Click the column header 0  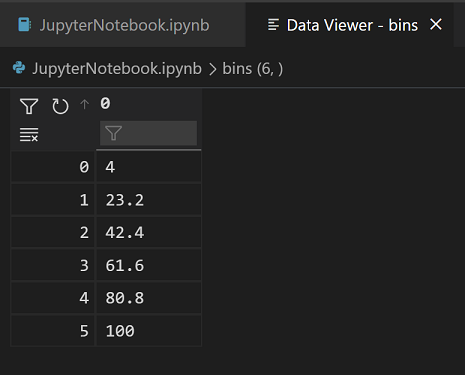(x=105, y=103)
